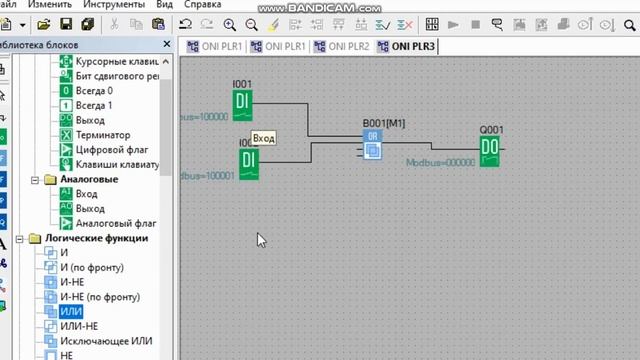Click the B001[M1] block label
The height and width of the screenshot is (360, 640).
click(384, 123)
